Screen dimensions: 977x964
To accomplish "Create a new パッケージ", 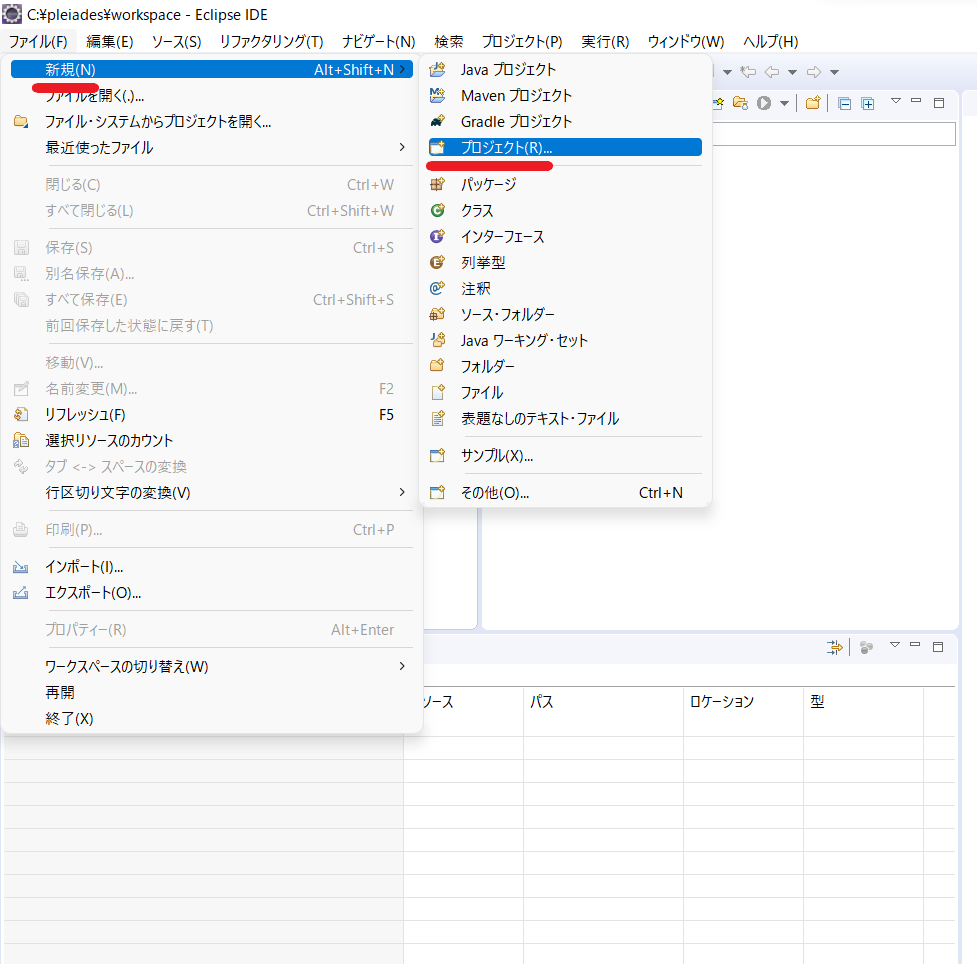I will point(565,184).
